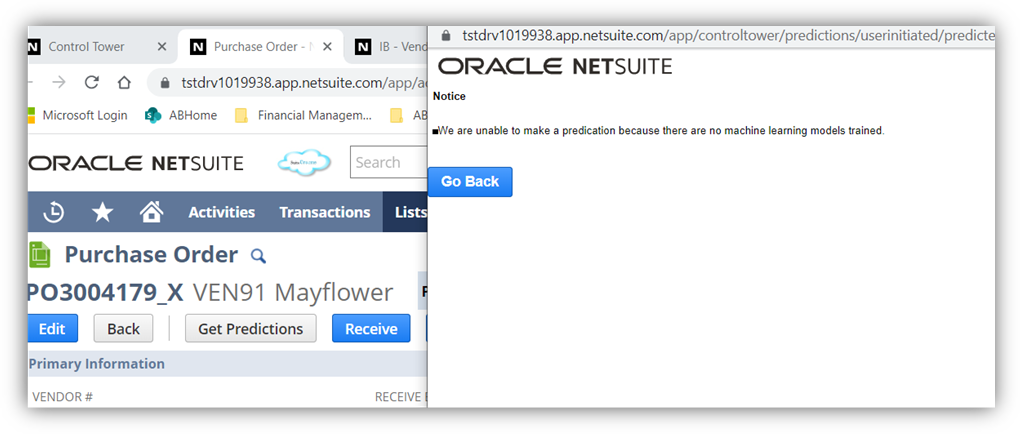Click the Go Back button
Image resolution: width=1020 pixels, height=434 pixels.
point(470,182)
